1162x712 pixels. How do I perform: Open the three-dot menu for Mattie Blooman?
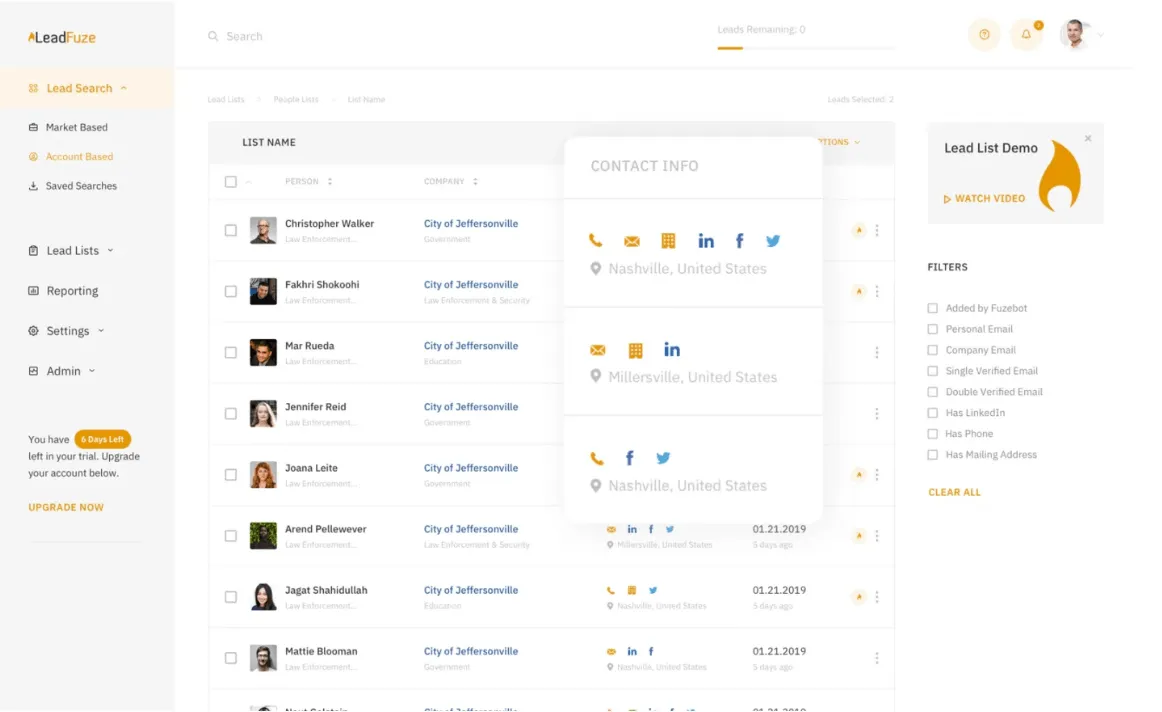pyautogui.click(x=877, y=658)
